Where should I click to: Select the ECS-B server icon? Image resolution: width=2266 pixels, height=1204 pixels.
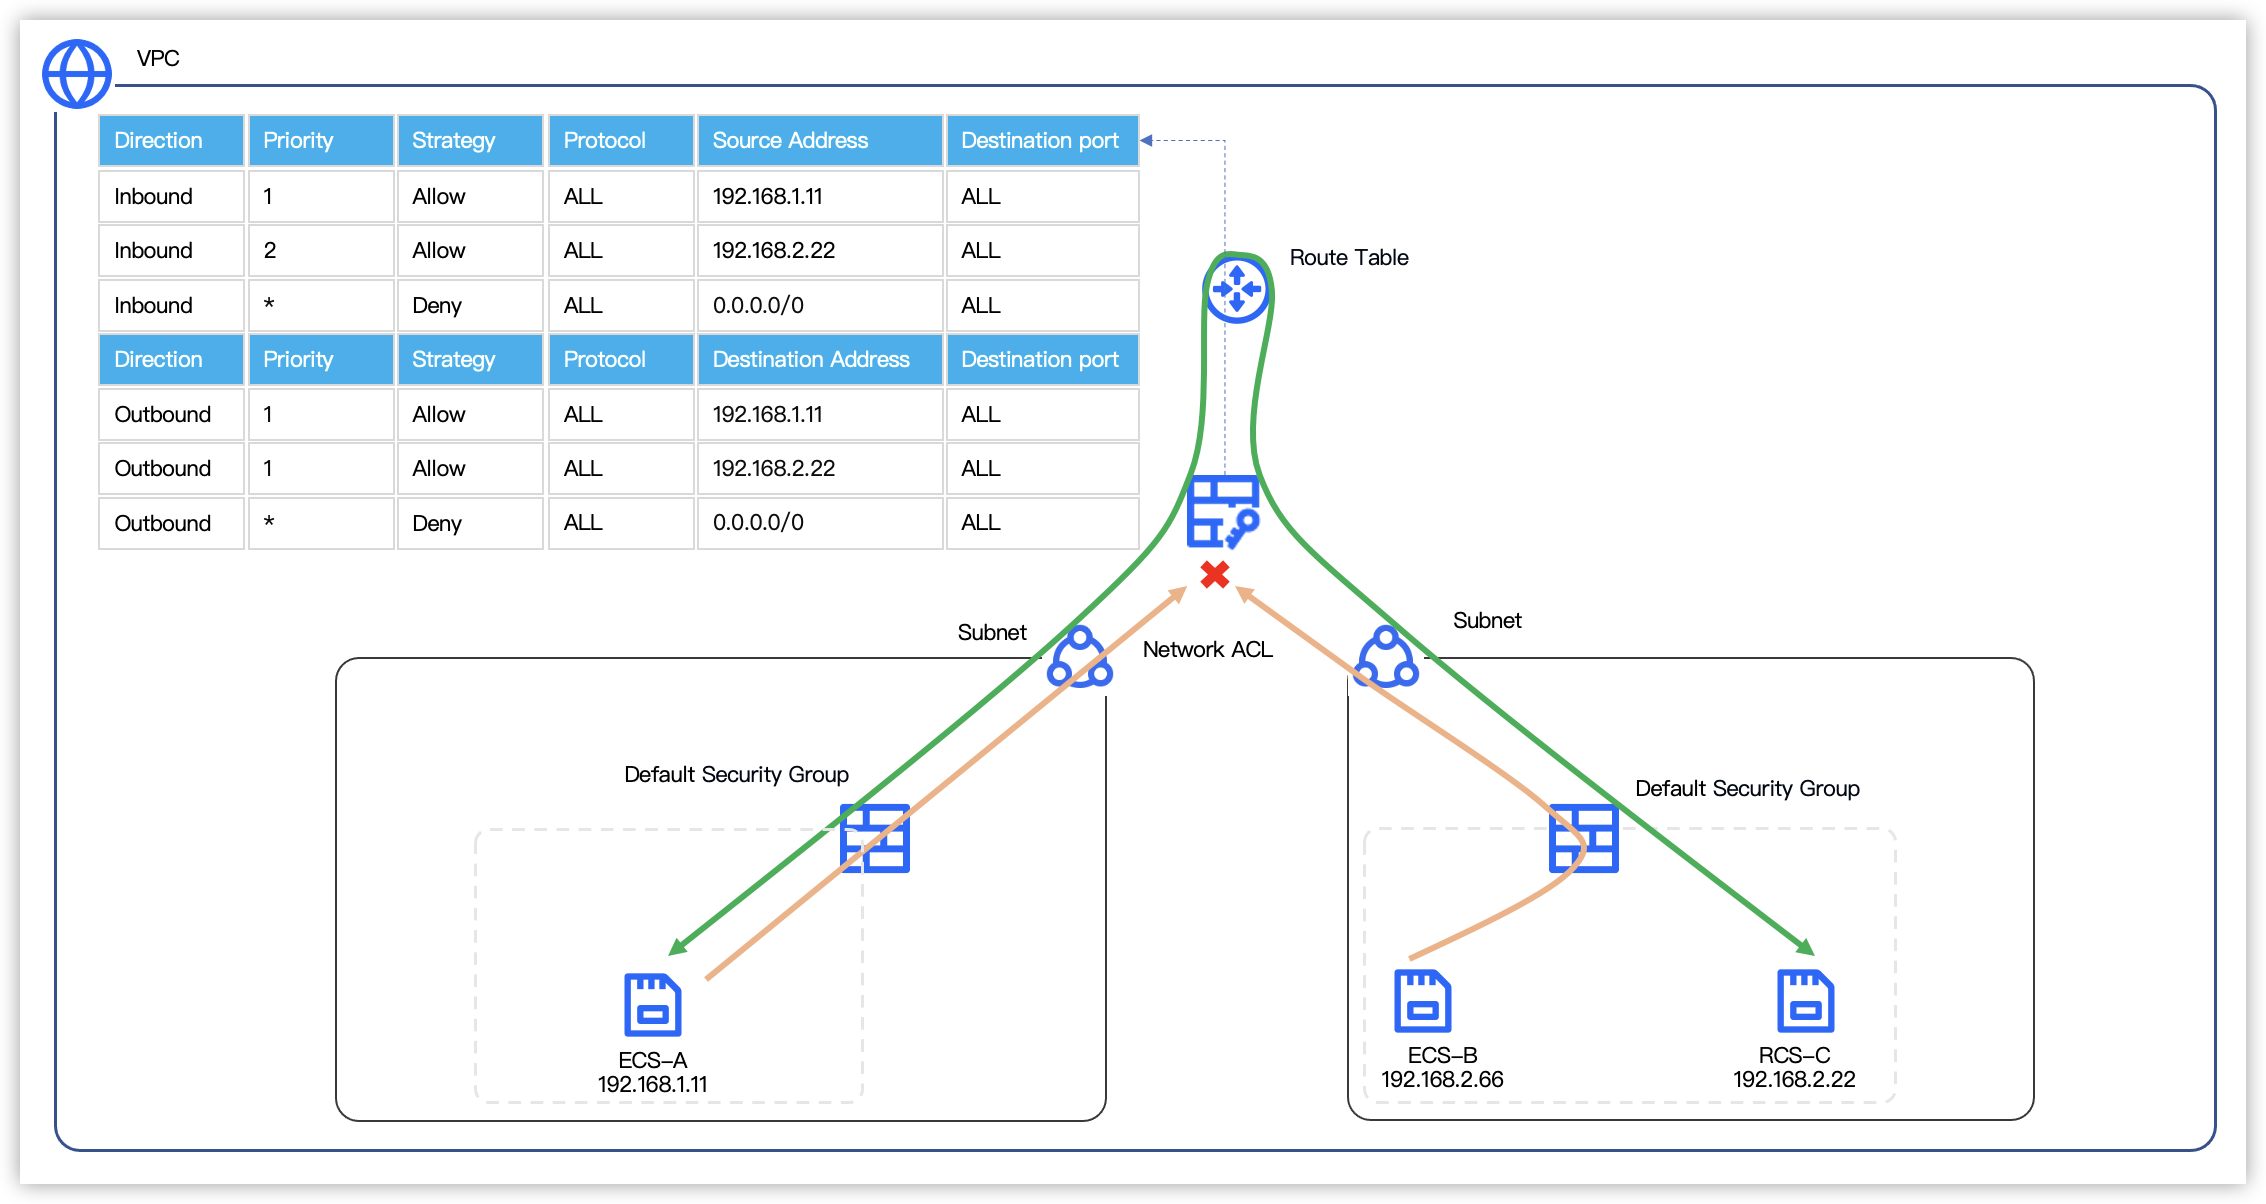1422,1000
